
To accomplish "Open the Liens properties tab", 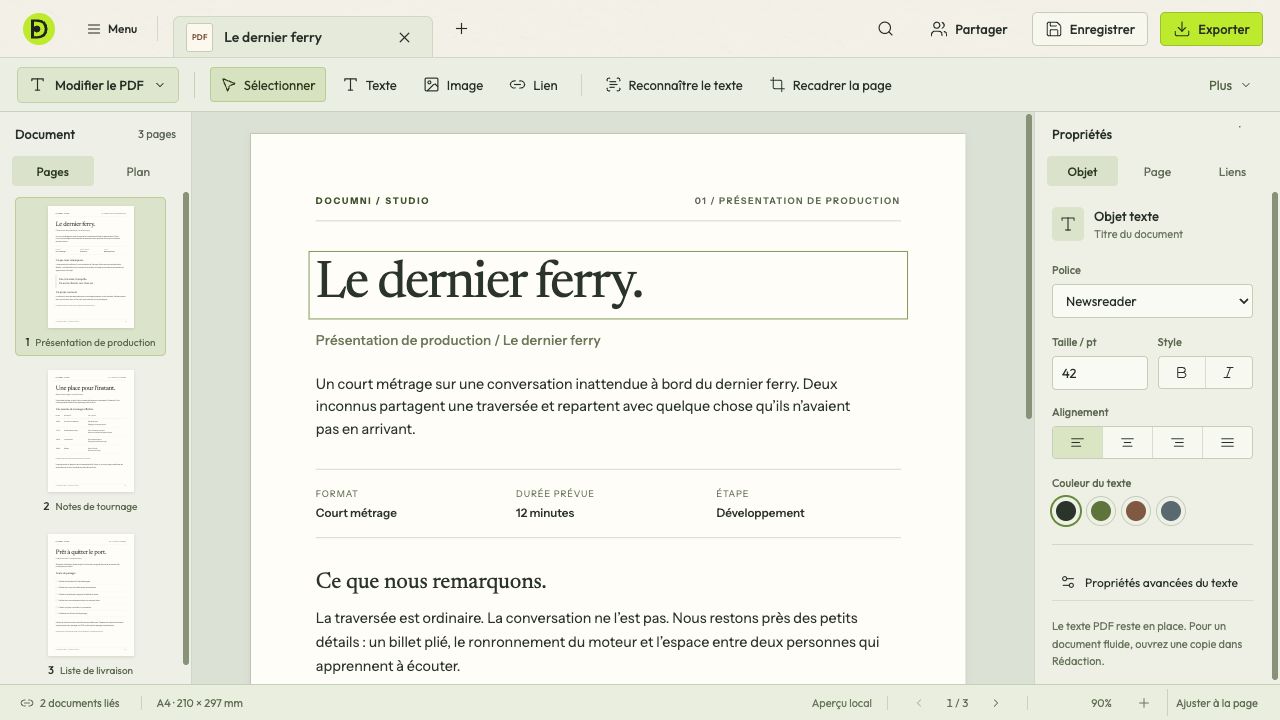I will click(x=1232, y=171).
